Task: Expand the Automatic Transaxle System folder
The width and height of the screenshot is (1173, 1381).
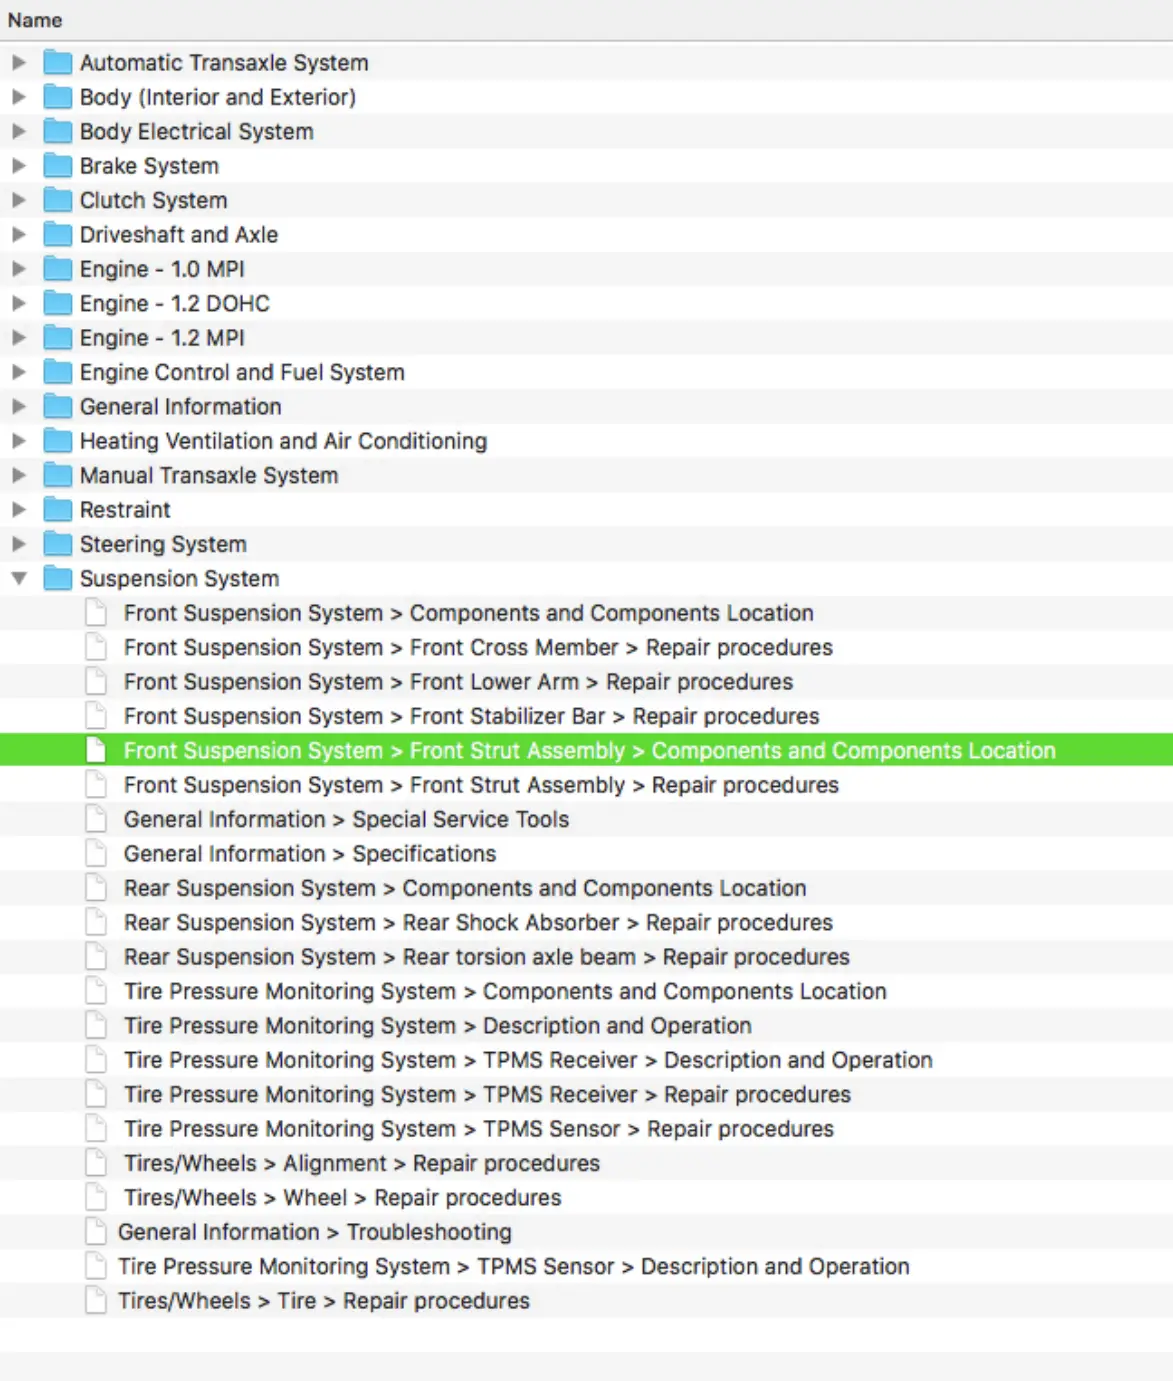Action: (19, 62)
